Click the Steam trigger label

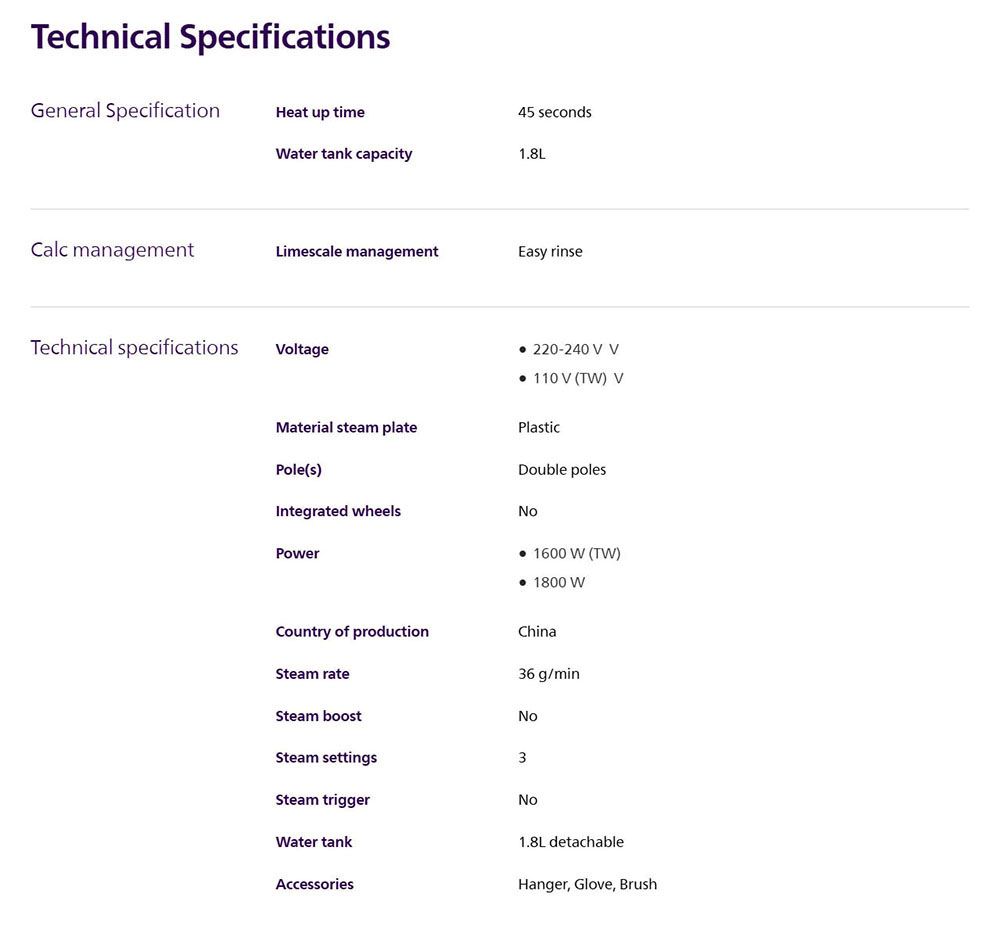(322, 800)
